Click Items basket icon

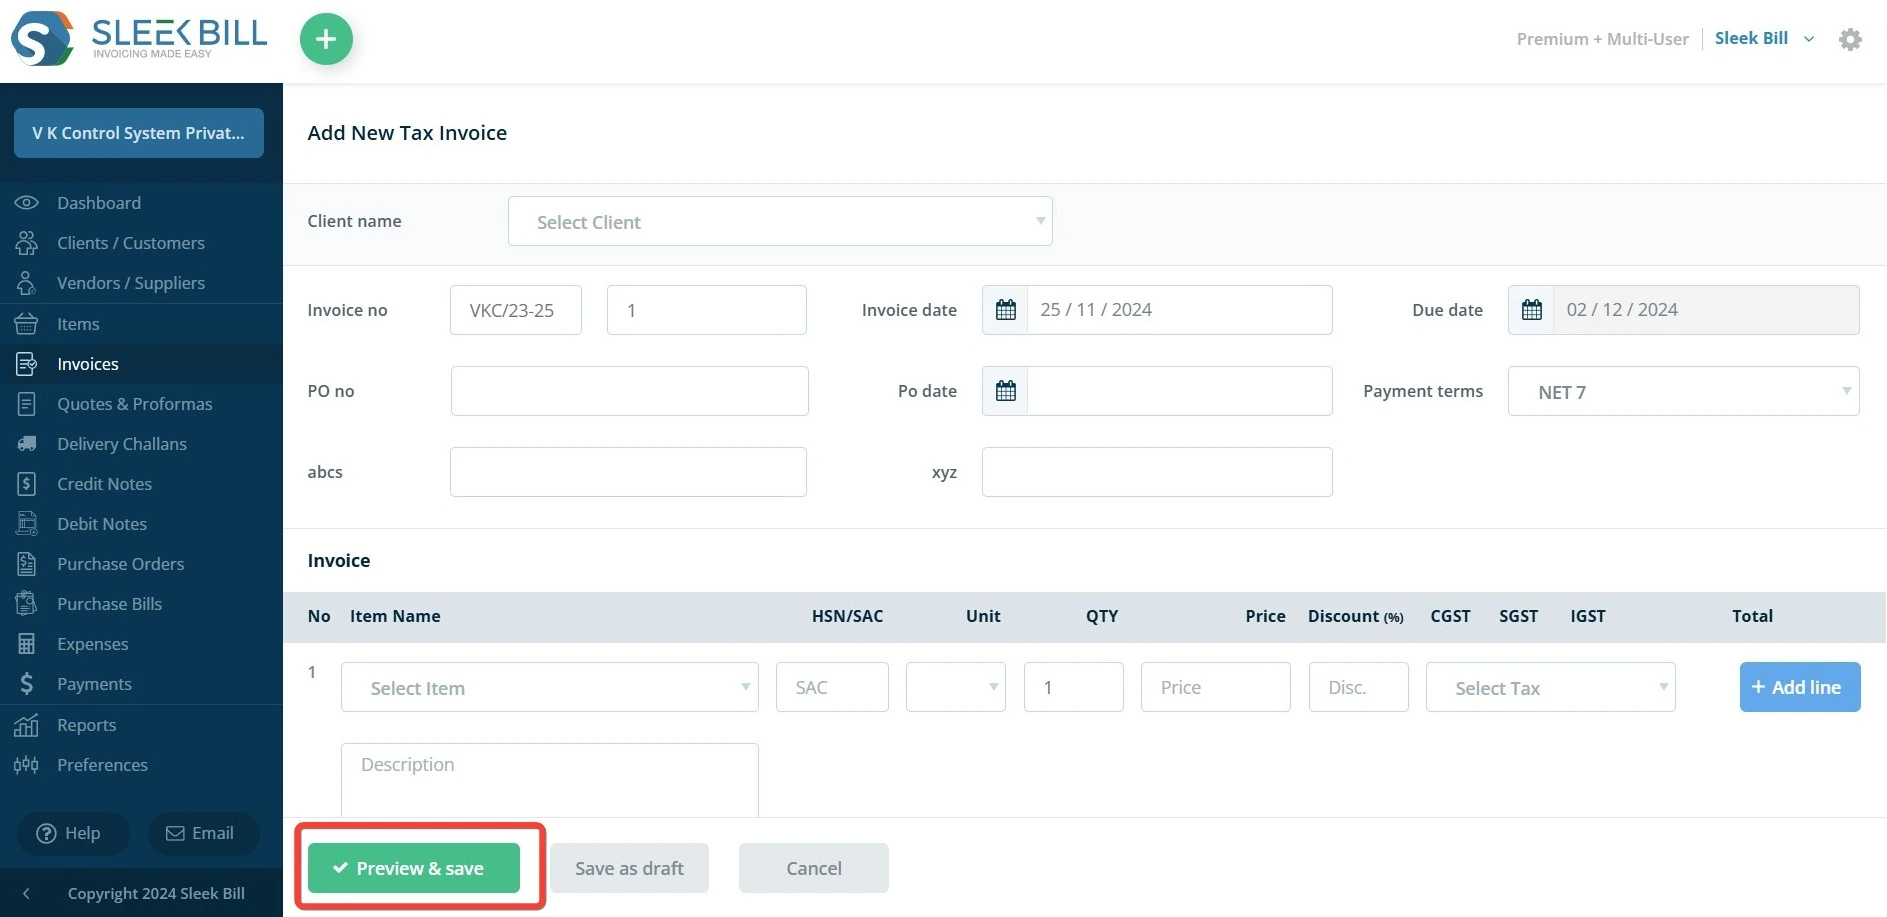(x=27, y=324)
